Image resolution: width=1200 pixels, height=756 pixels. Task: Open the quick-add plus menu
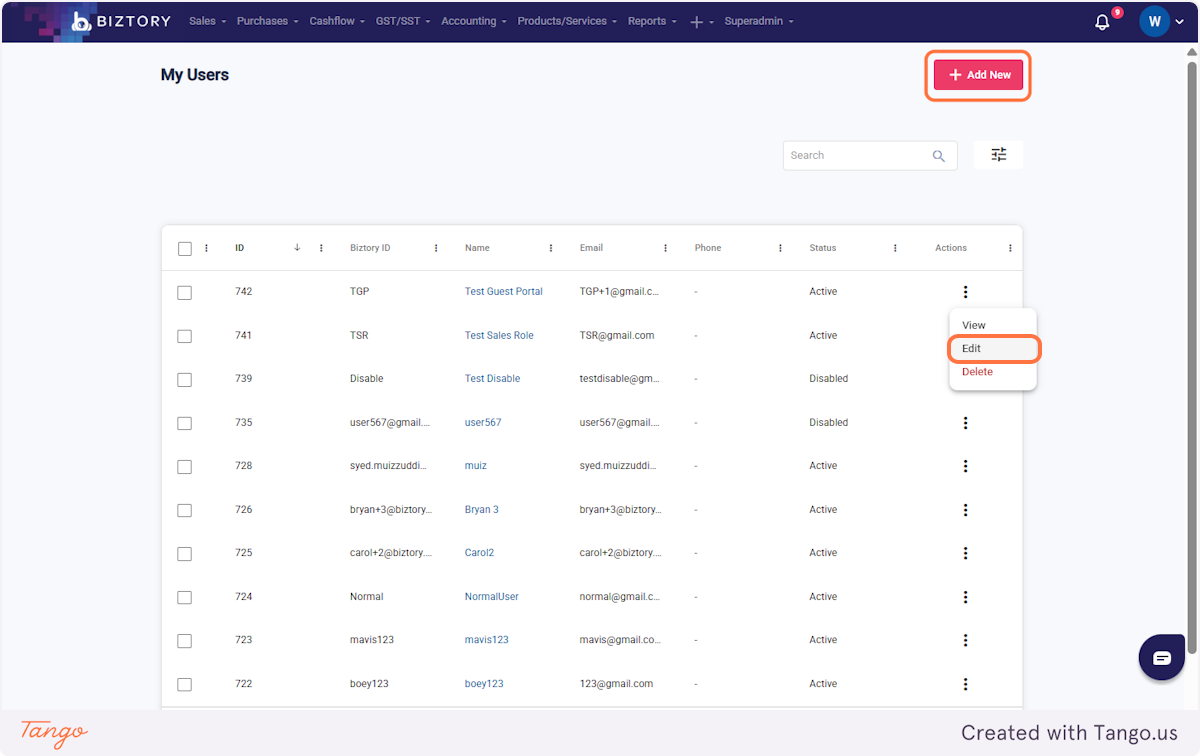pyautogui.click(x=701, y=22)
